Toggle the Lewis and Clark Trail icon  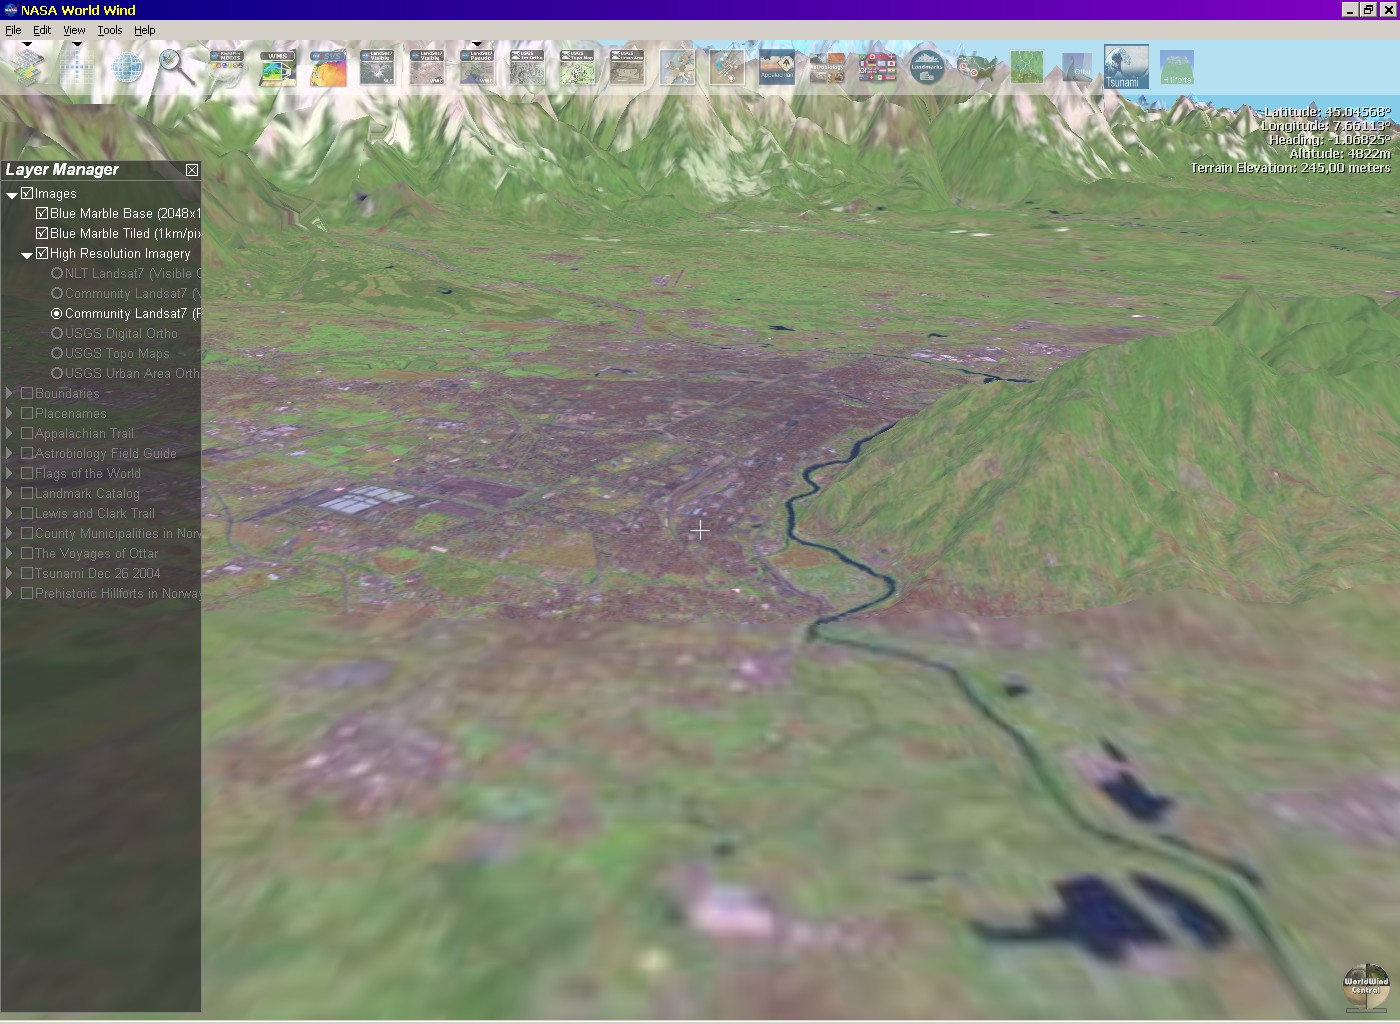click(x=977, y=67)
